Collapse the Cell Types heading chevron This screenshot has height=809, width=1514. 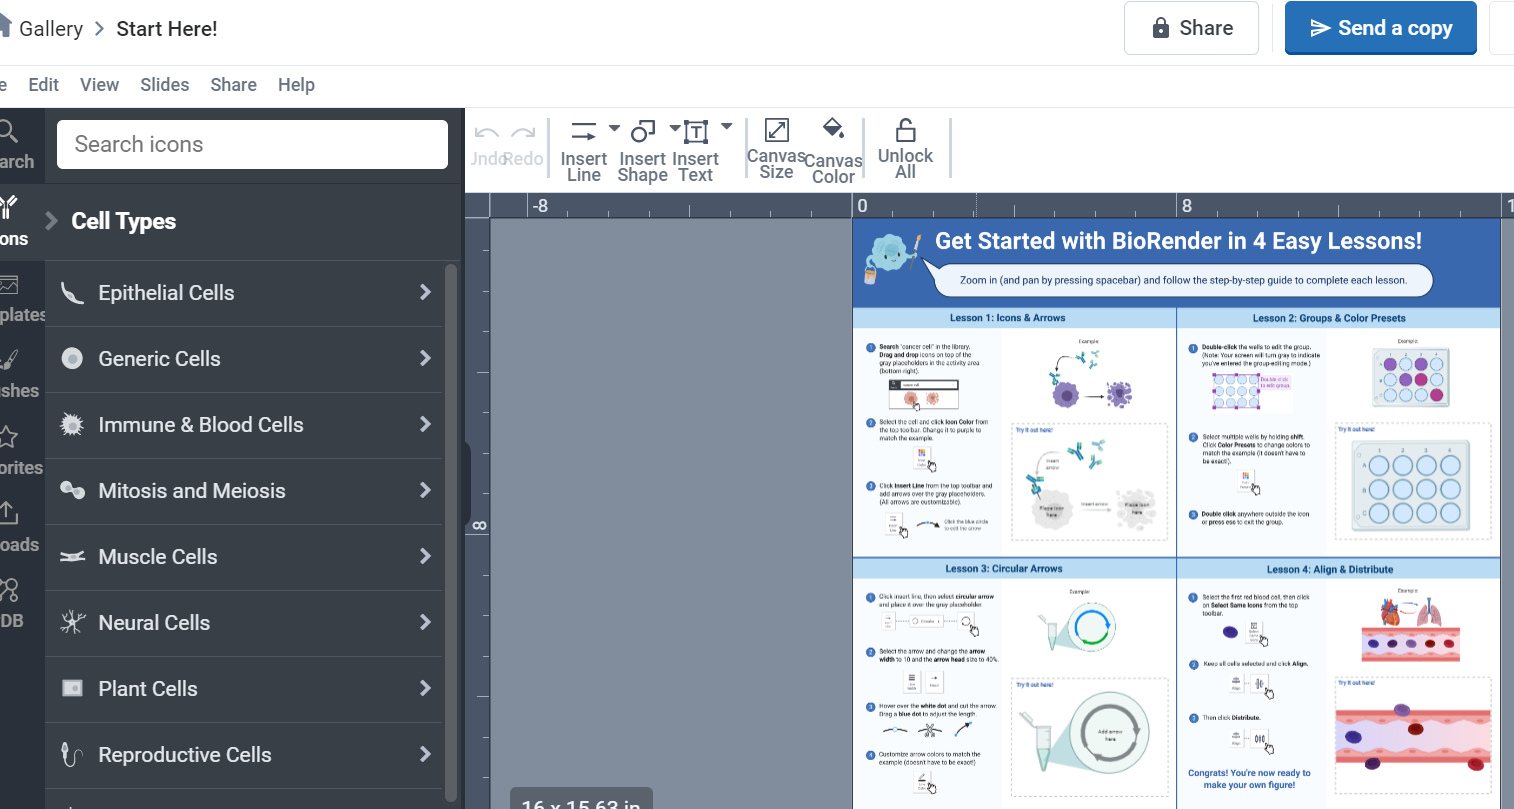pyautogui.click(x=52, y=221)
